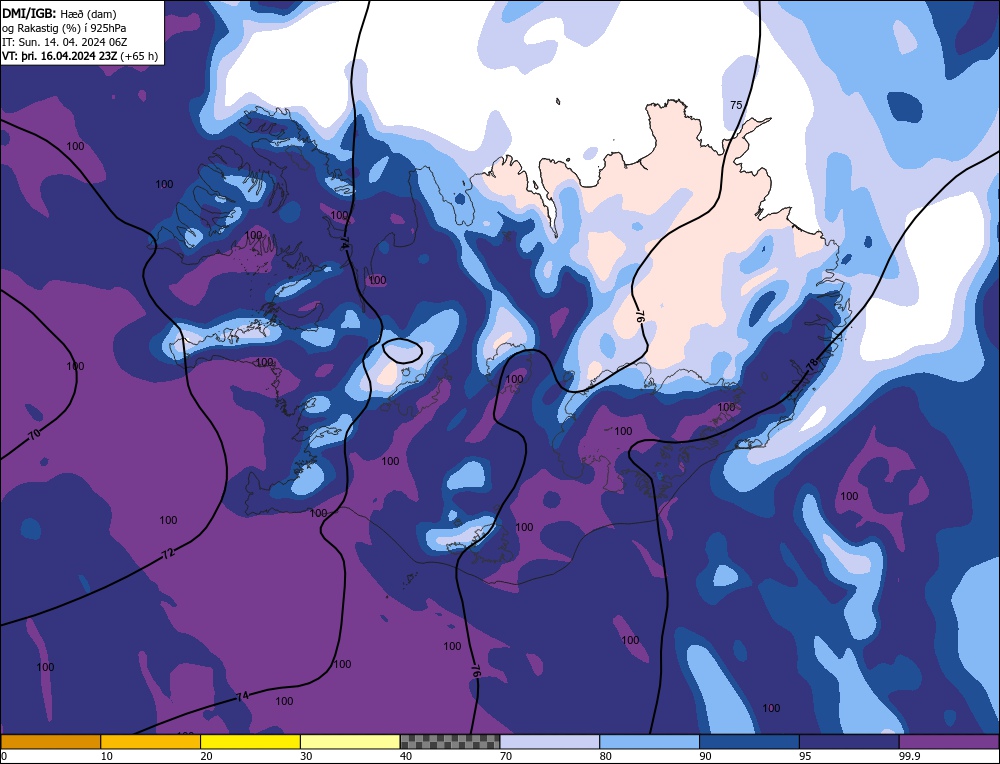The image size is (1000, 764).
Task: Pick the light blue 80–90 legend swatch
Action: [x=650, y=741]
